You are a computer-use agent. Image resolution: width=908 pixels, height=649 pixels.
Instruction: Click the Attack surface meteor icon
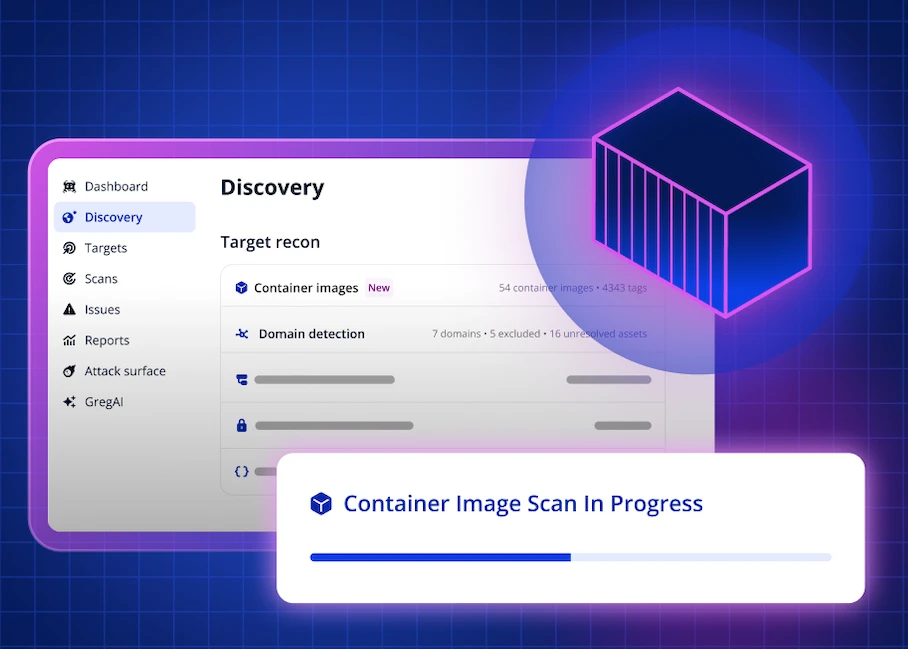(70, 371)
